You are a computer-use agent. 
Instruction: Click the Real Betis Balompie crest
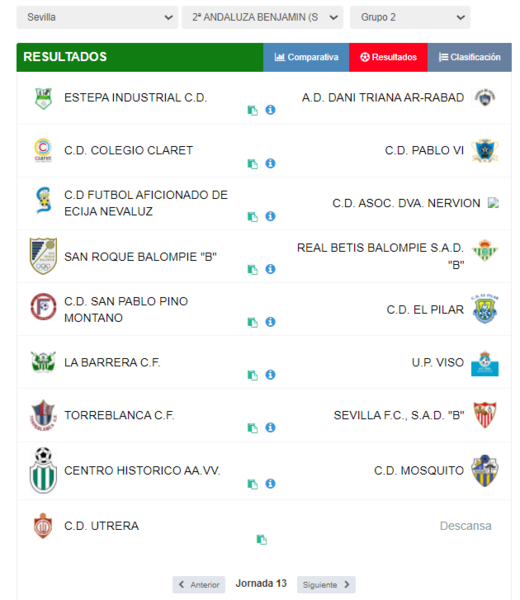point(484,251)
